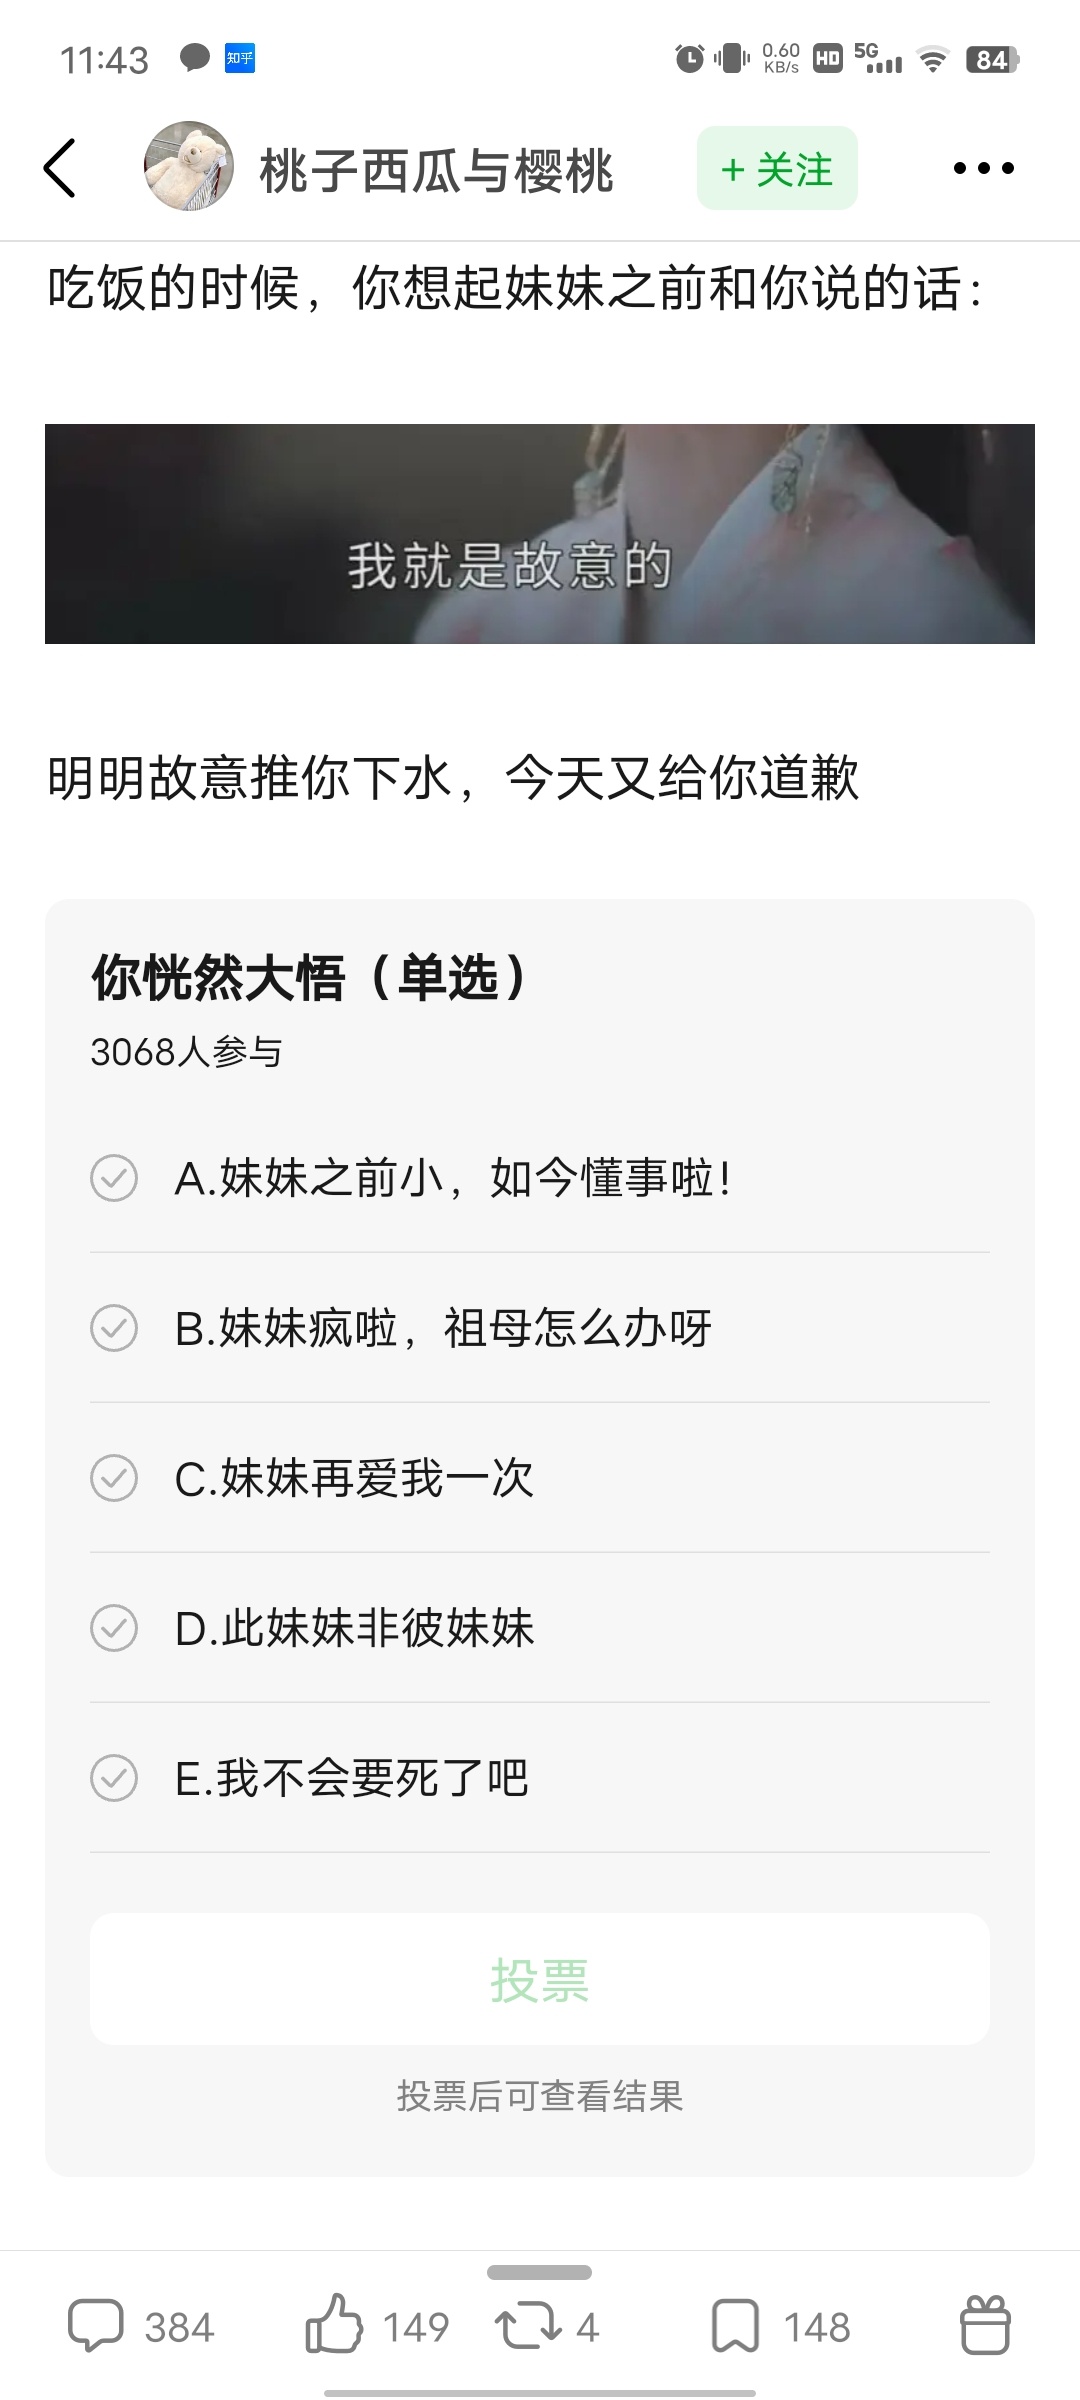The height and width of the screenshot is (2400, 1080).
Task: Open the teddy bear author avatar
Action: coord(189,167)
